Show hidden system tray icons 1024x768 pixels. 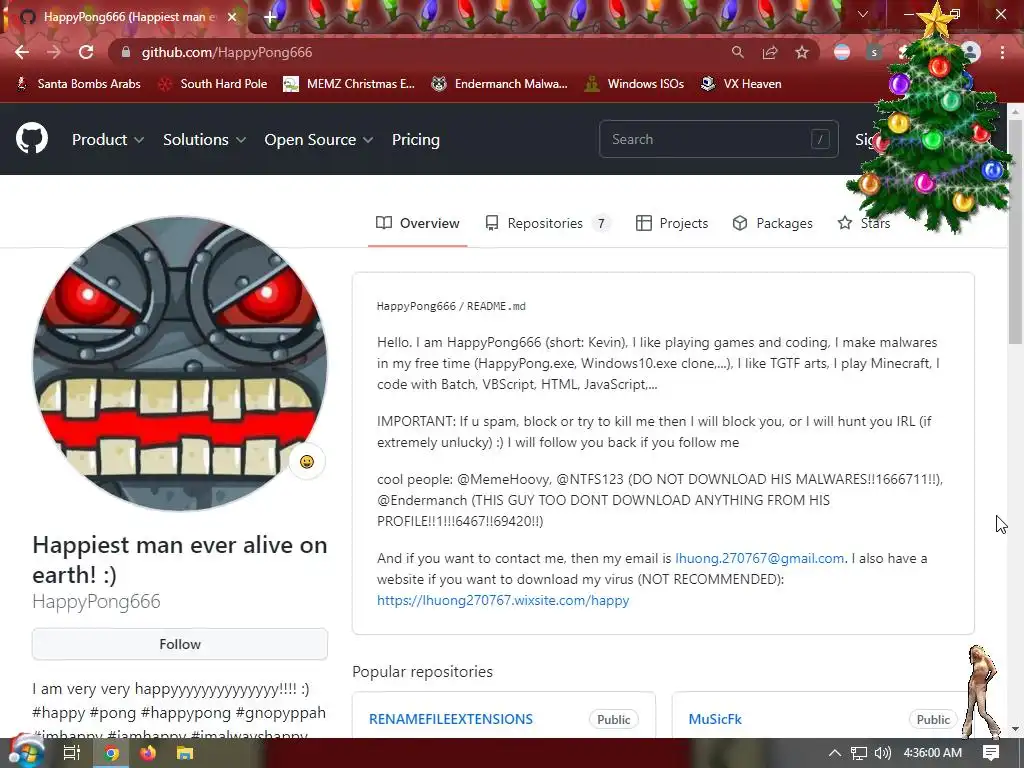835,753
